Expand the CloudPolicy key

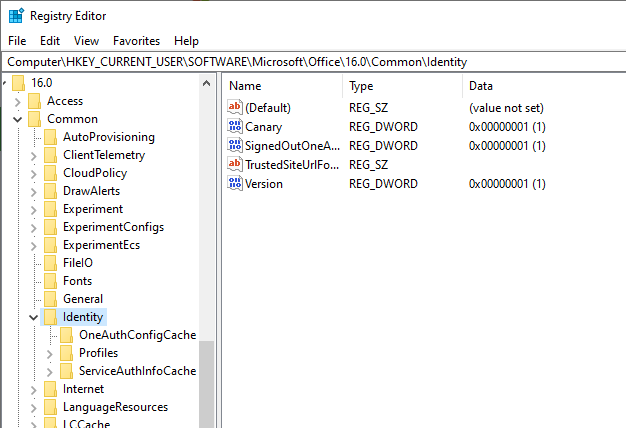click(x=34, y=174)
